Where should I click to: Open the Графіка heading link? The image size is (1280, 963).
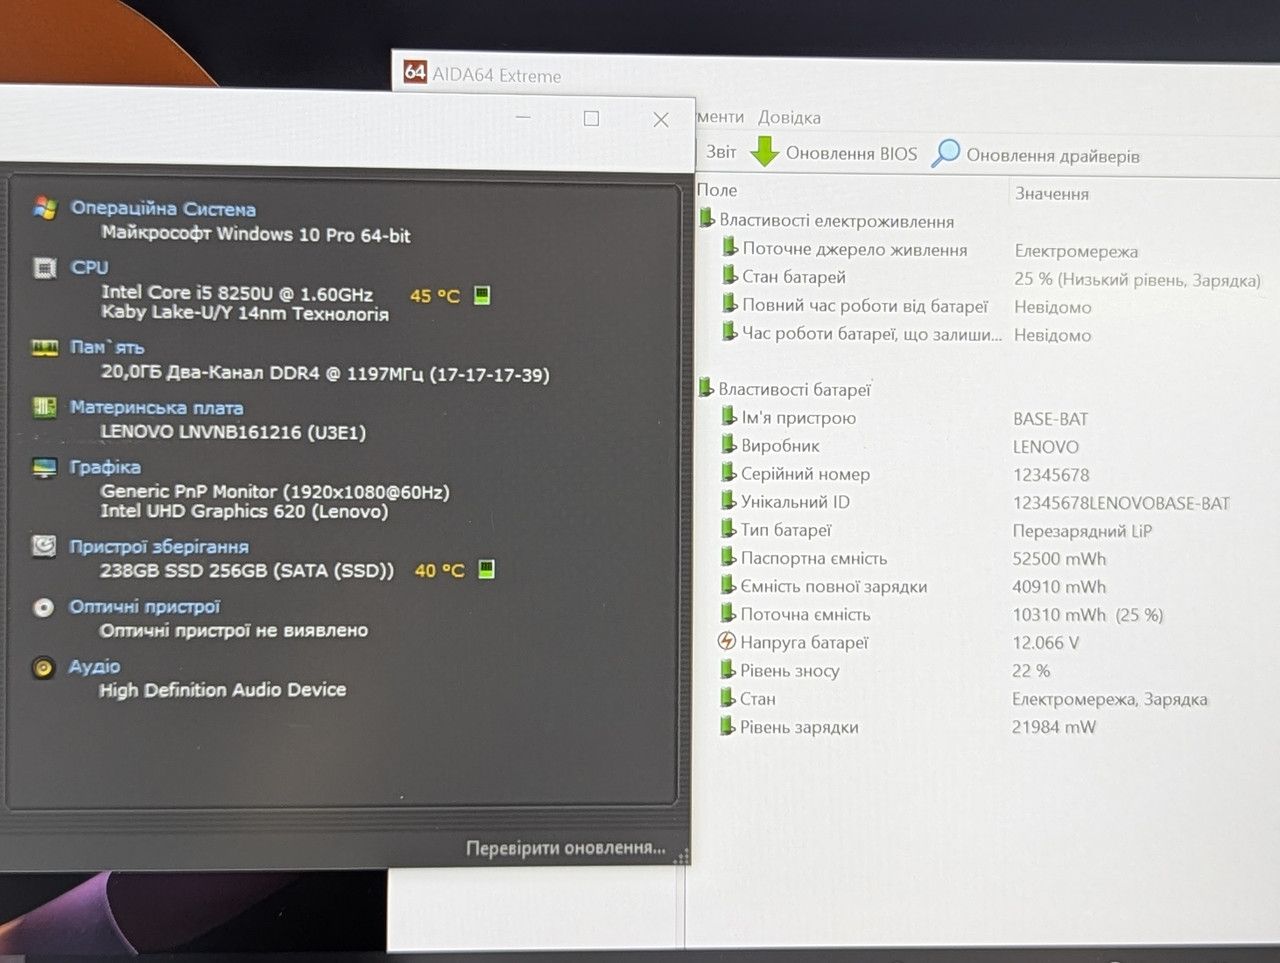(105, 467)
